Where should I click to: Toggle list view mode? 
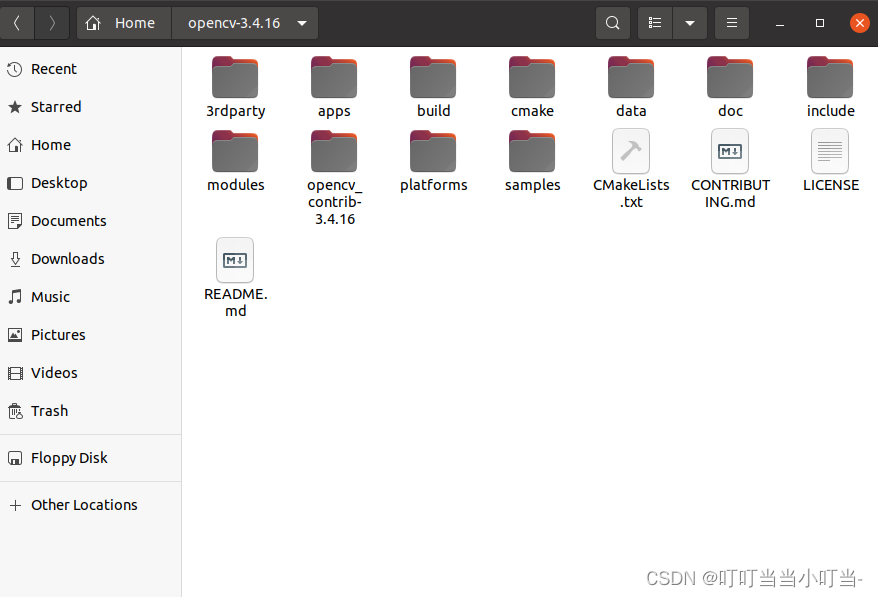[655, 23]
